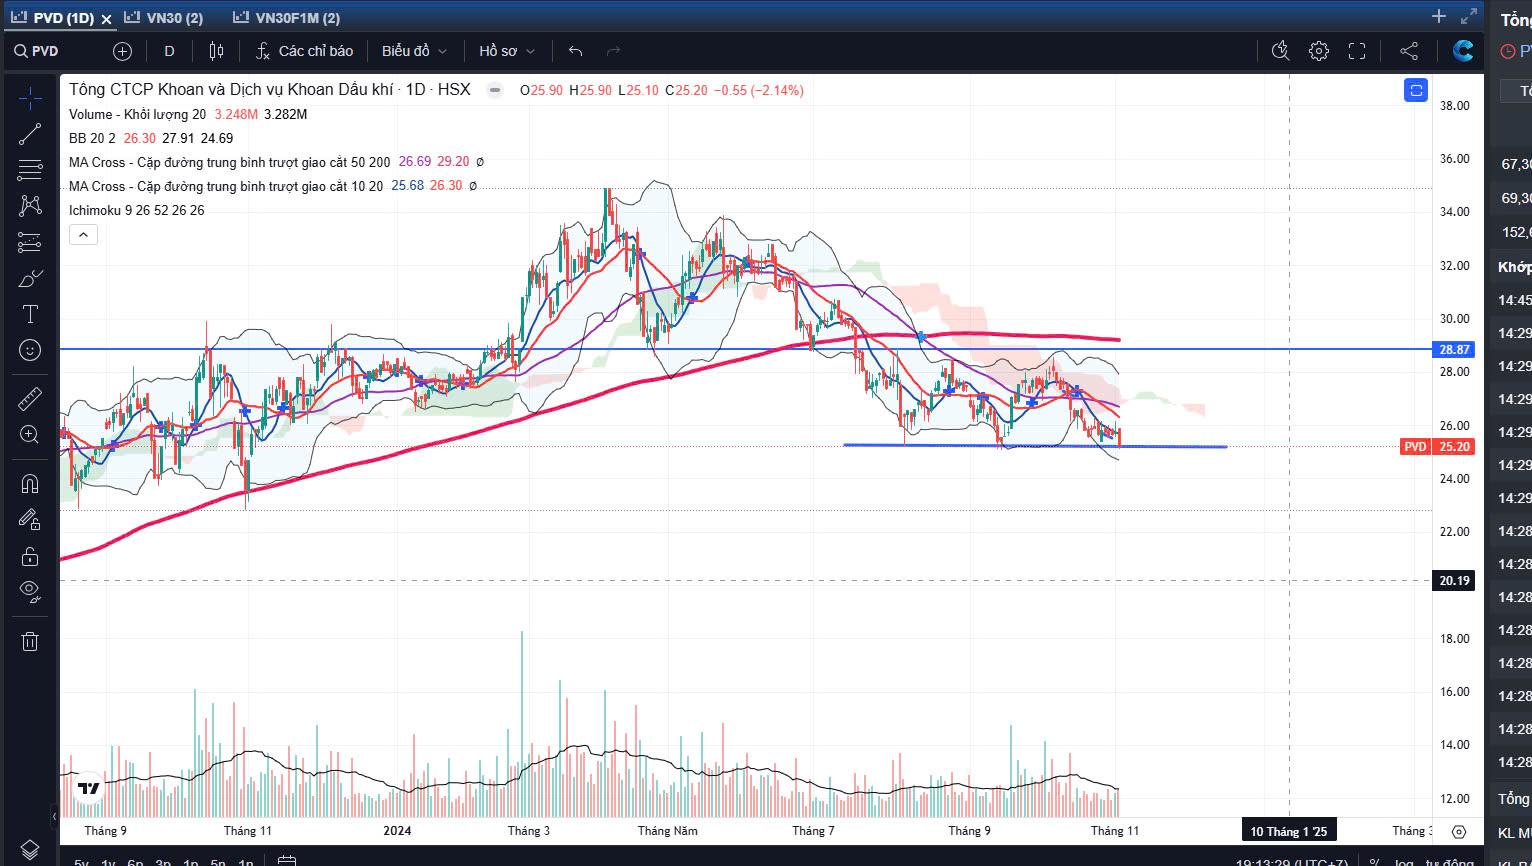Switch to the VN30F1M (2) tab
Image resolution: width=1532 pixels, height=866 pixels.
click(x=286, y=18)
